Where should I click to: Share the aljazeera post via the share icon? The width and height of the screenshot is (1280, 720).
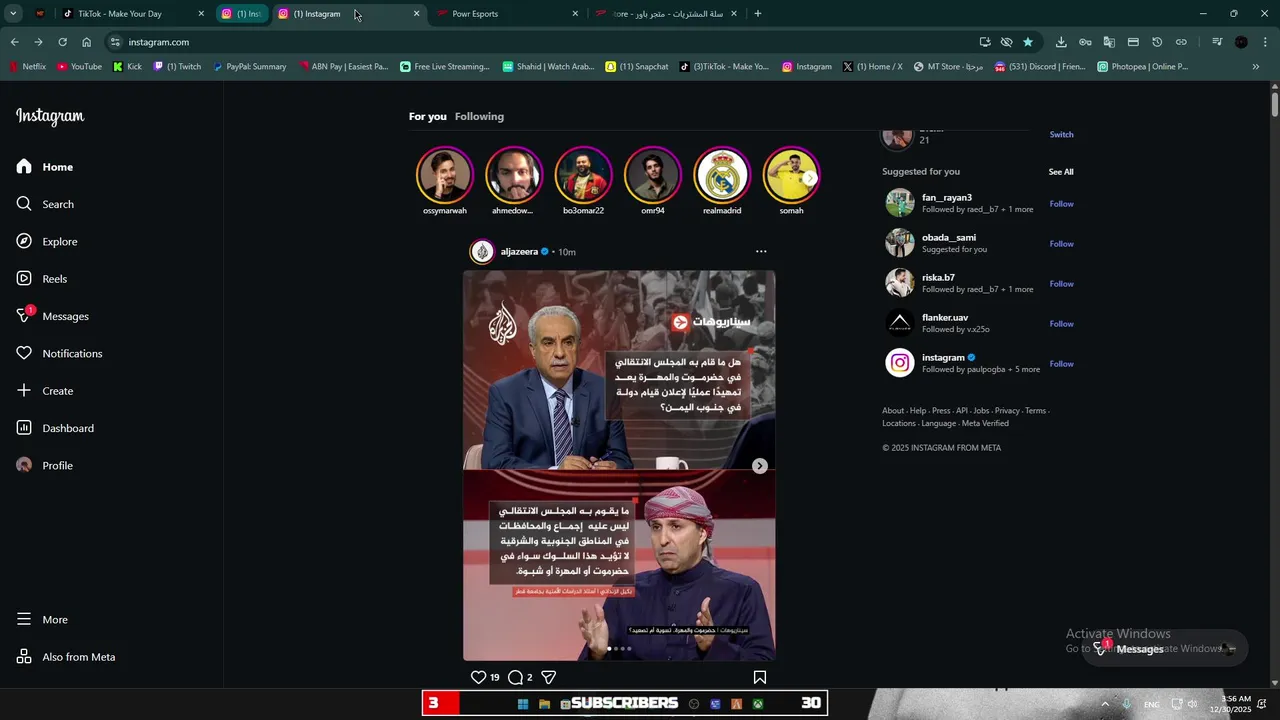click(x=548, y=677)
